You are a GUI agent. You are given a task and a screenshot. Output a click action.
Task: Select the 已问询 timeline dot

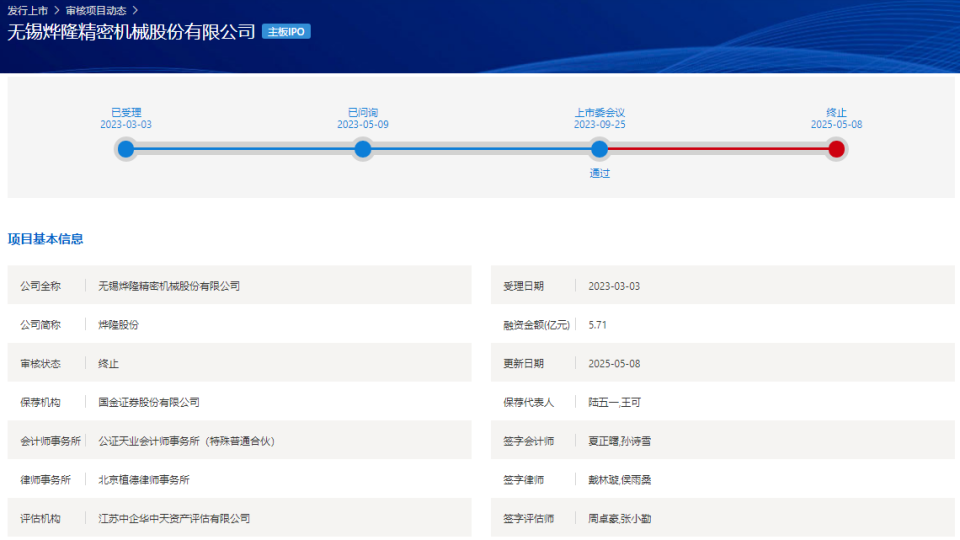pos(362,149)
